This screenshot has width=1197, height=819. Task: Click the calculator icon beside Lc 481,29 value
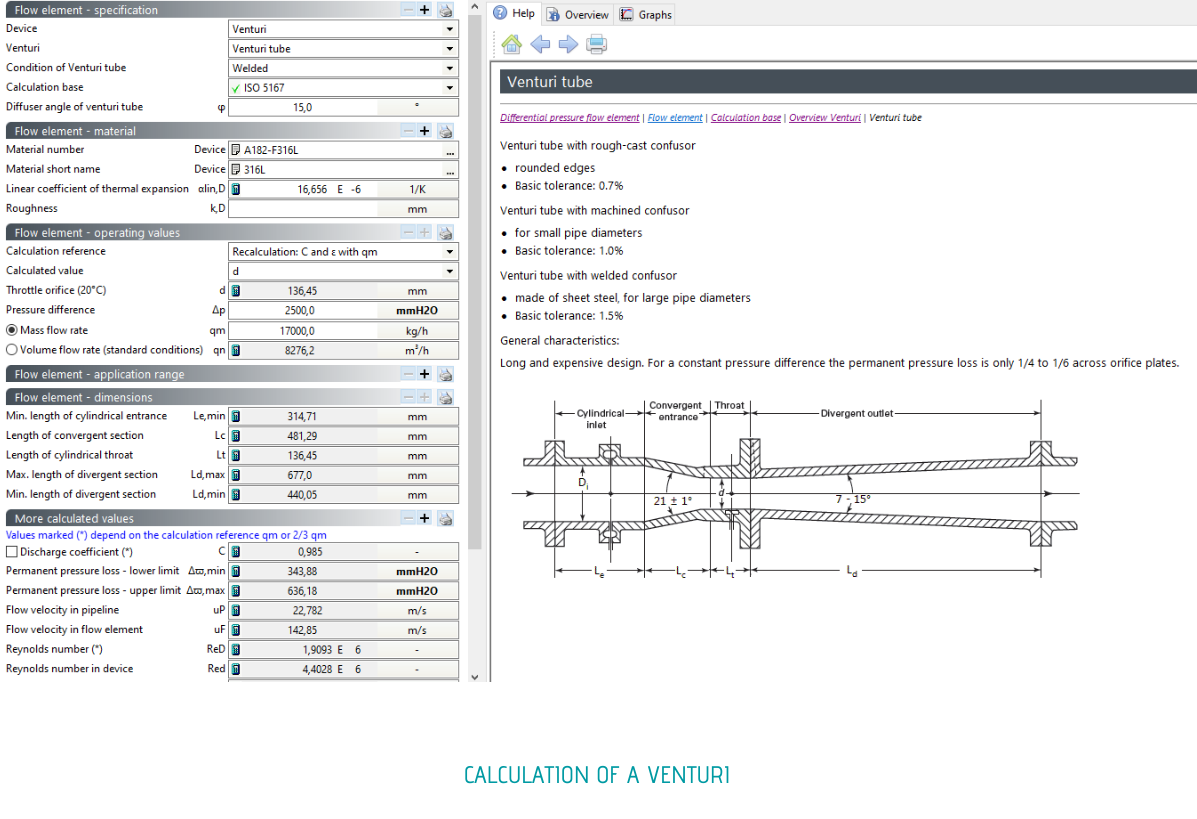[x=236, y=436]
